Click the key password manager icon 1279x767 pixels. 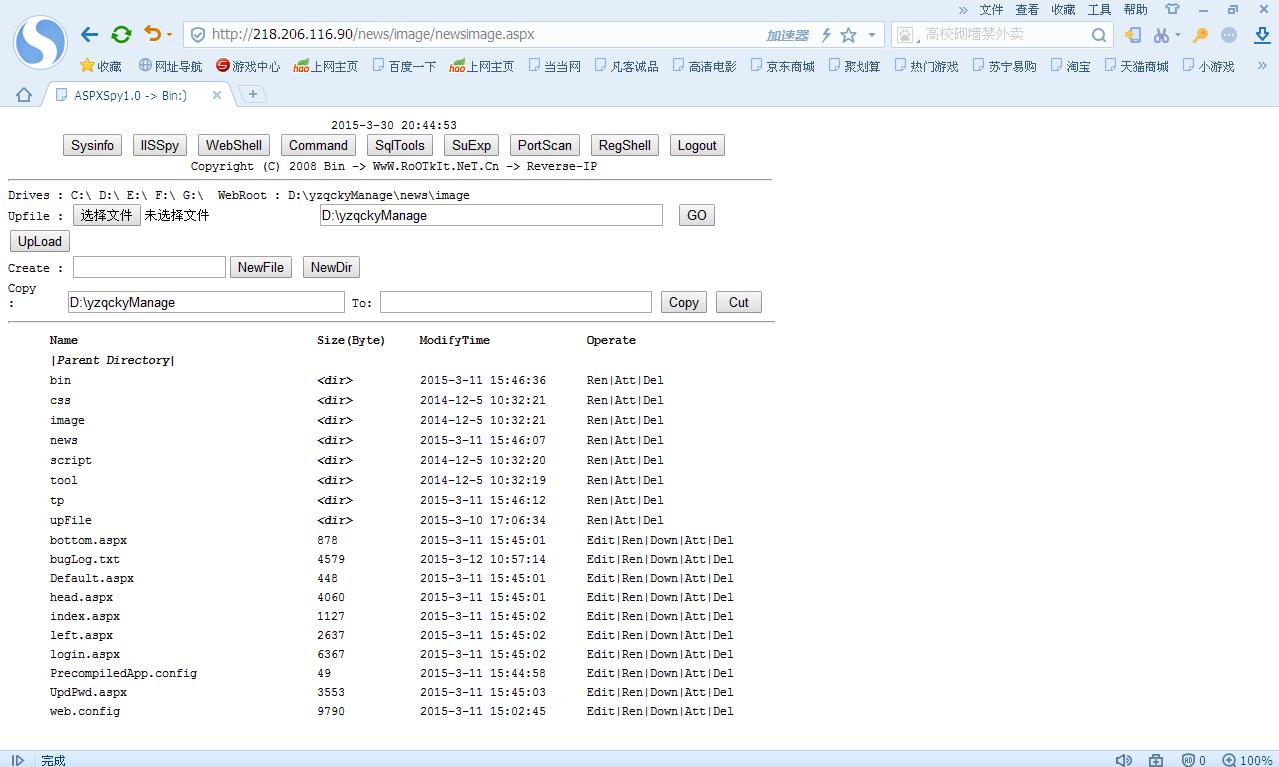(x=1201, y=35)
